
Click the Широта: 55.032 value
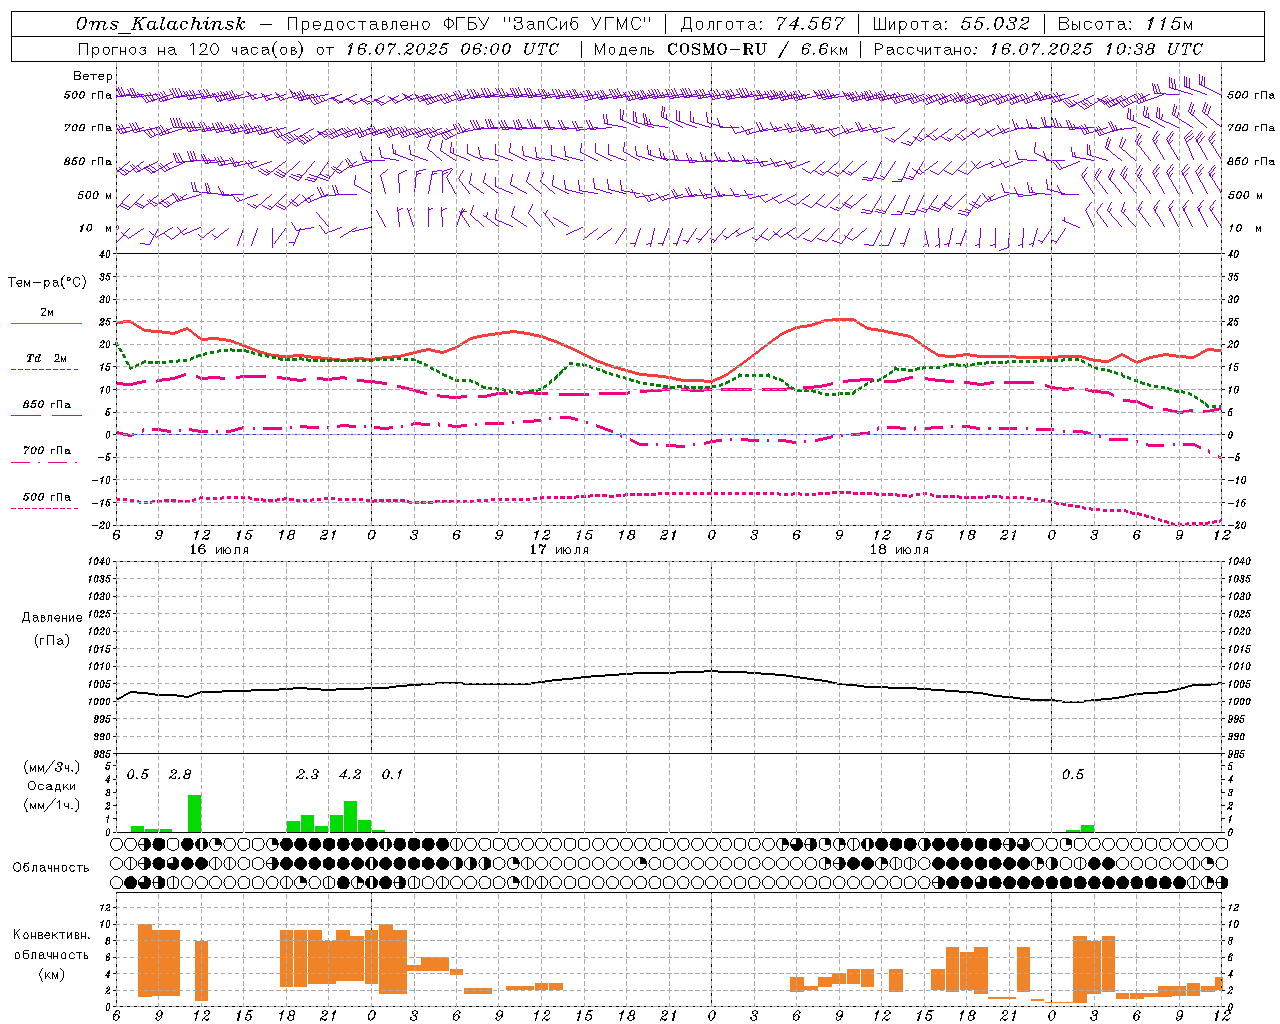951,24
